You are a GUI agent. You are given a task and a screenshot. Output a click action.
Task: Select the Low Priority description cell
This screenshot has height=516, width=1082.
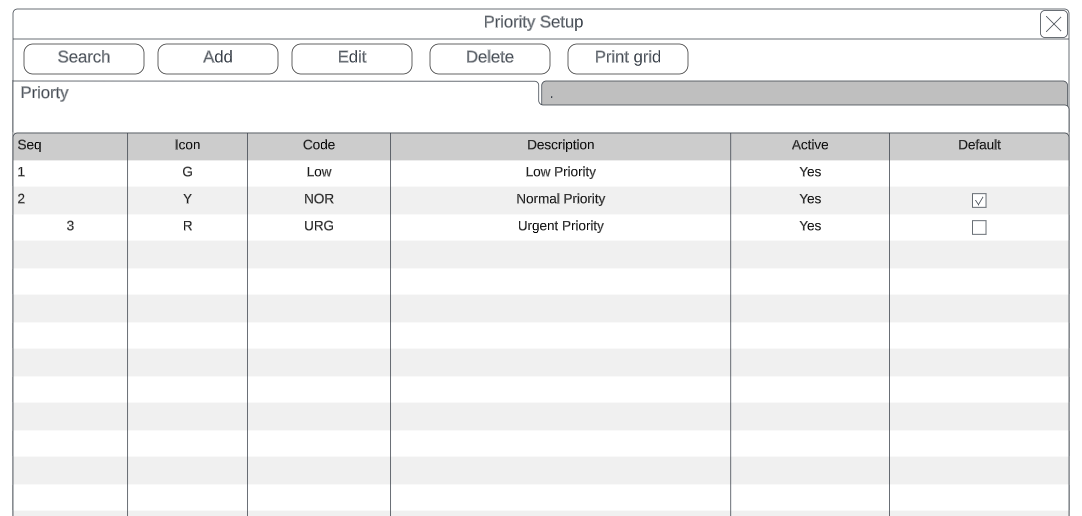560,172
